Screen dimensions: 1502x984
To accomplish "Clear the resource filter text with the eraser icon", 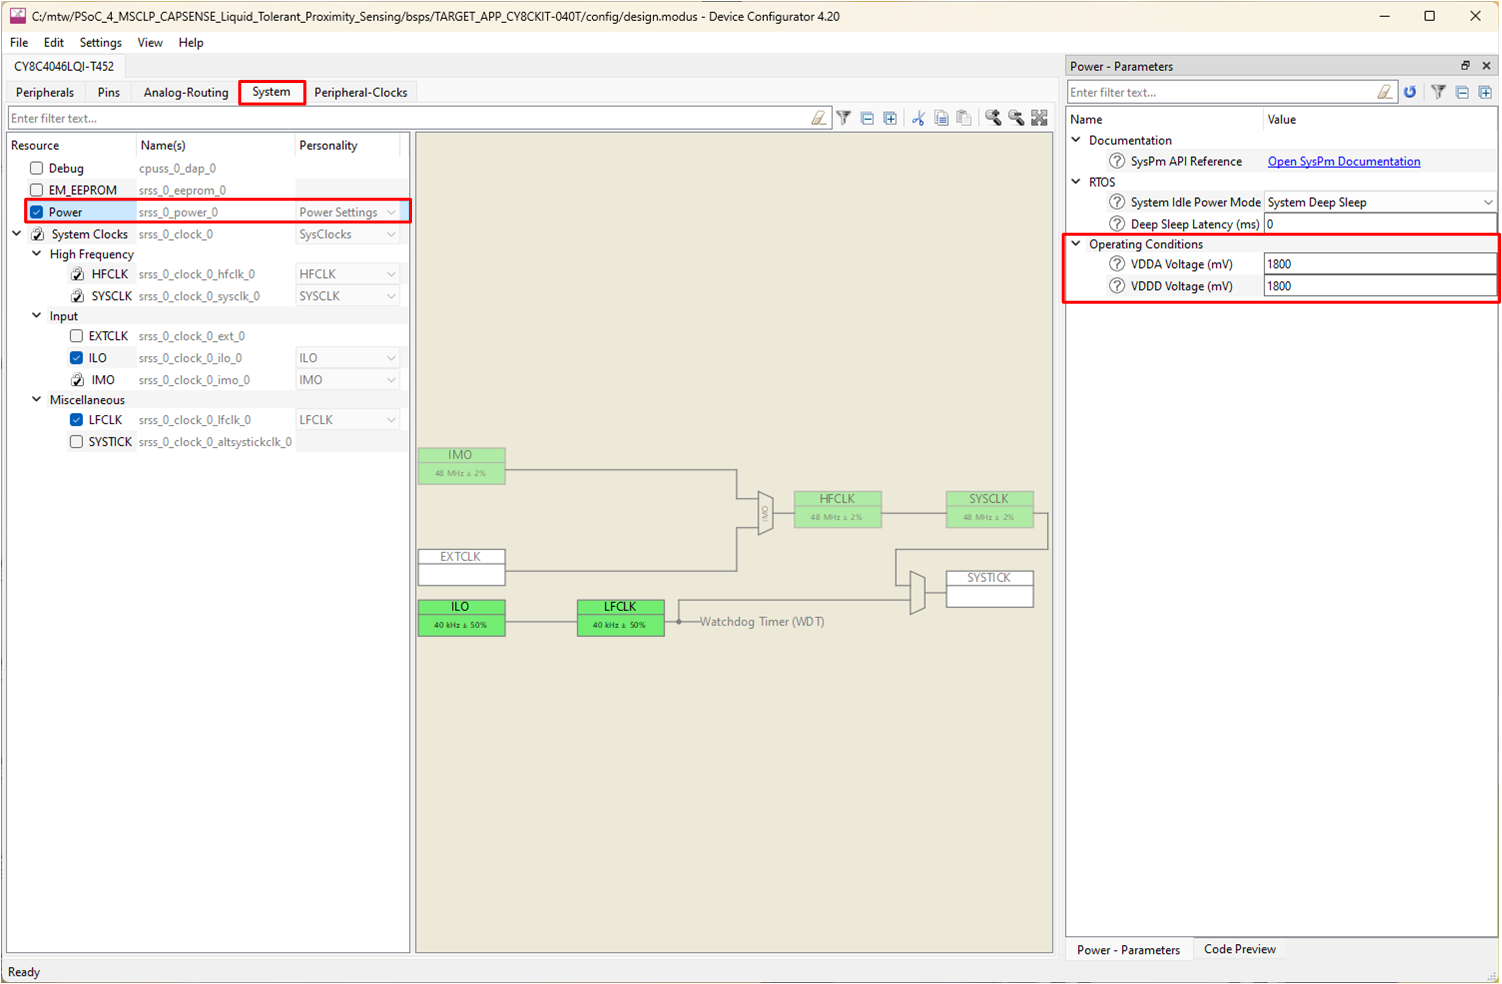I will pos(819,118).
